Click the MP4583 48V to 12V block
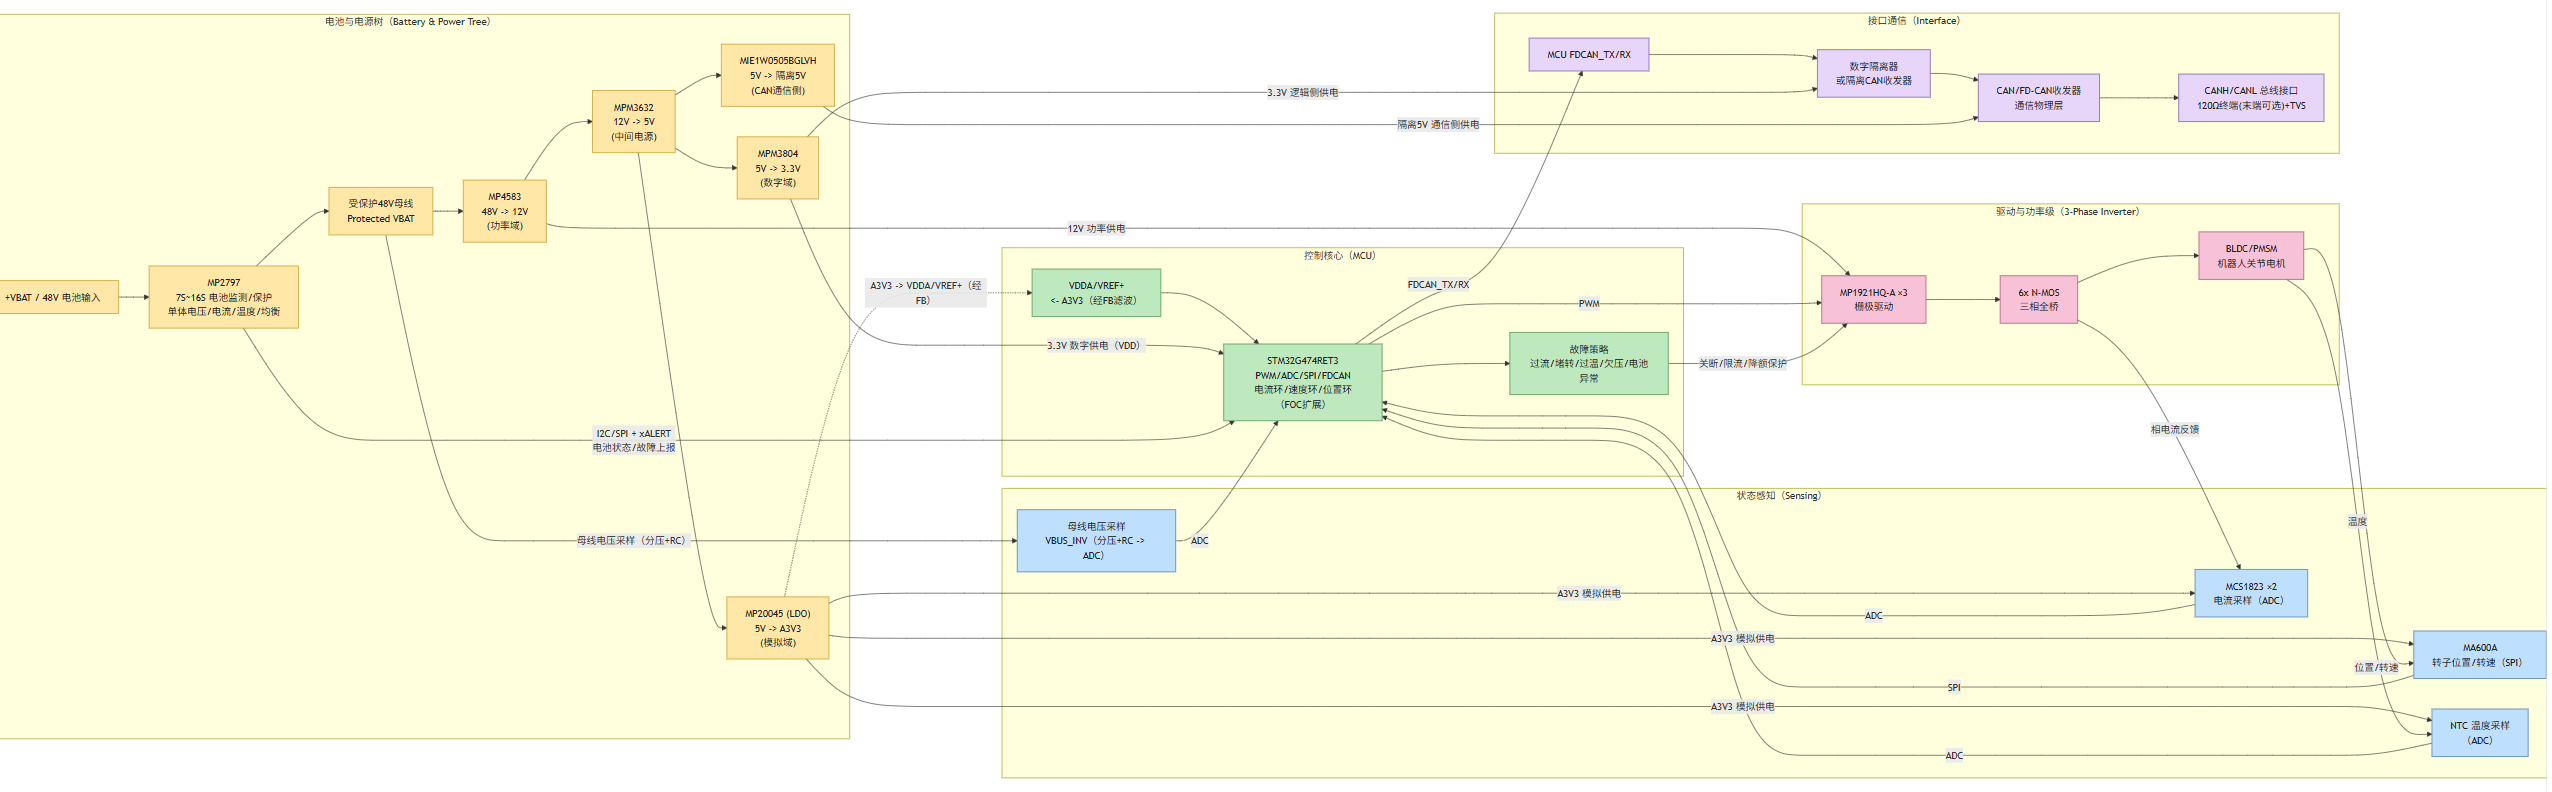This screenshot has width=2552, height=792. tap(504, 211)
